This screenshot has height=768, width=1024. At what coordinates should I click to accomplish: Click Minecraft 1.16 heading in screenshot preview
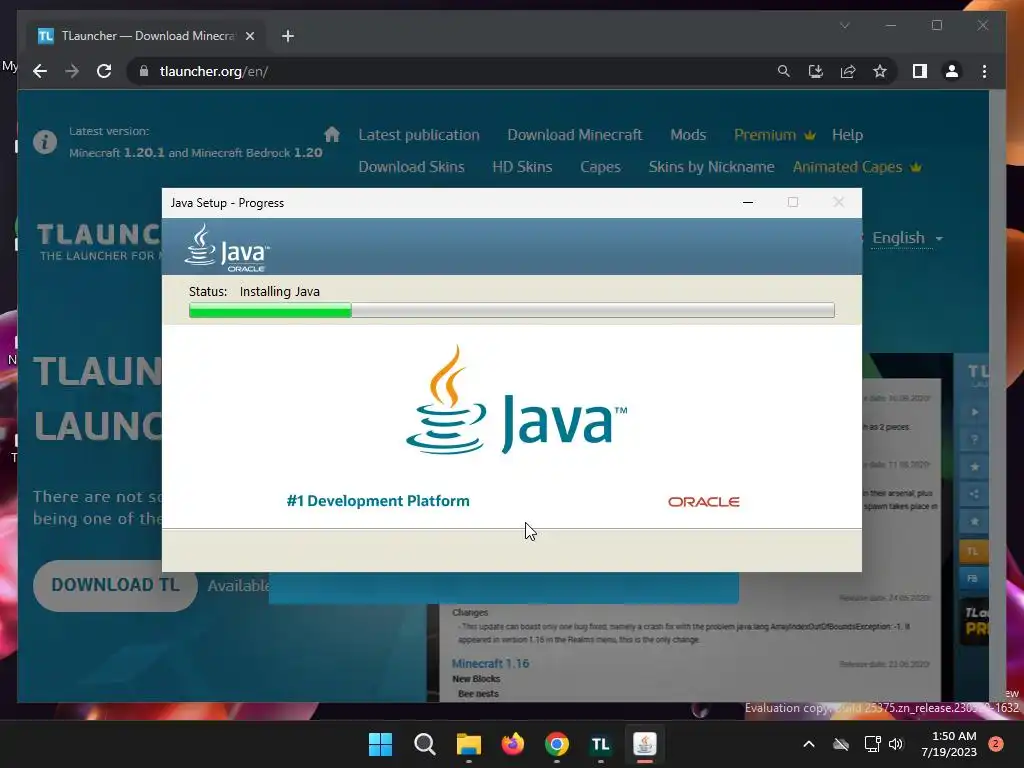(x=490, y=664)
